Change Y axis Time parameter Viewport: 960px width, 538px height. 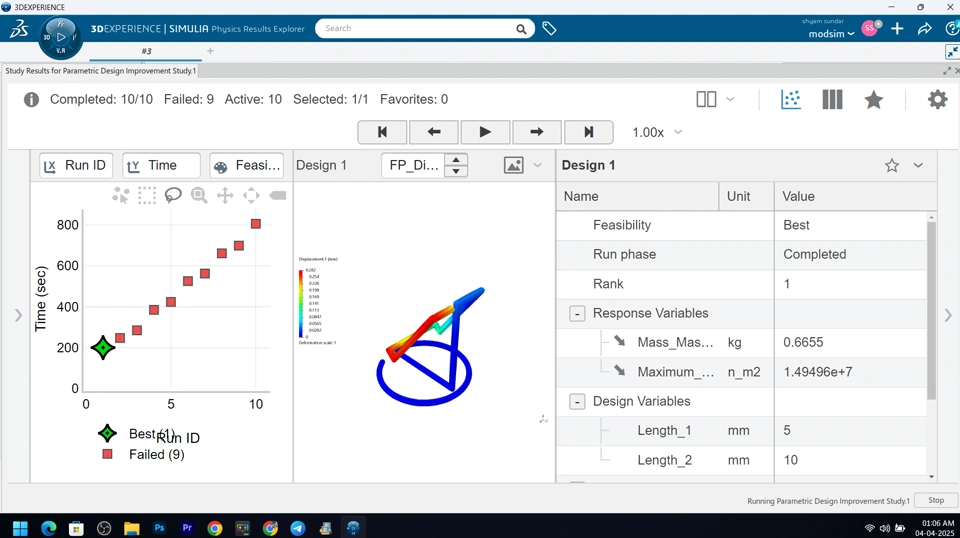(161, 165)
